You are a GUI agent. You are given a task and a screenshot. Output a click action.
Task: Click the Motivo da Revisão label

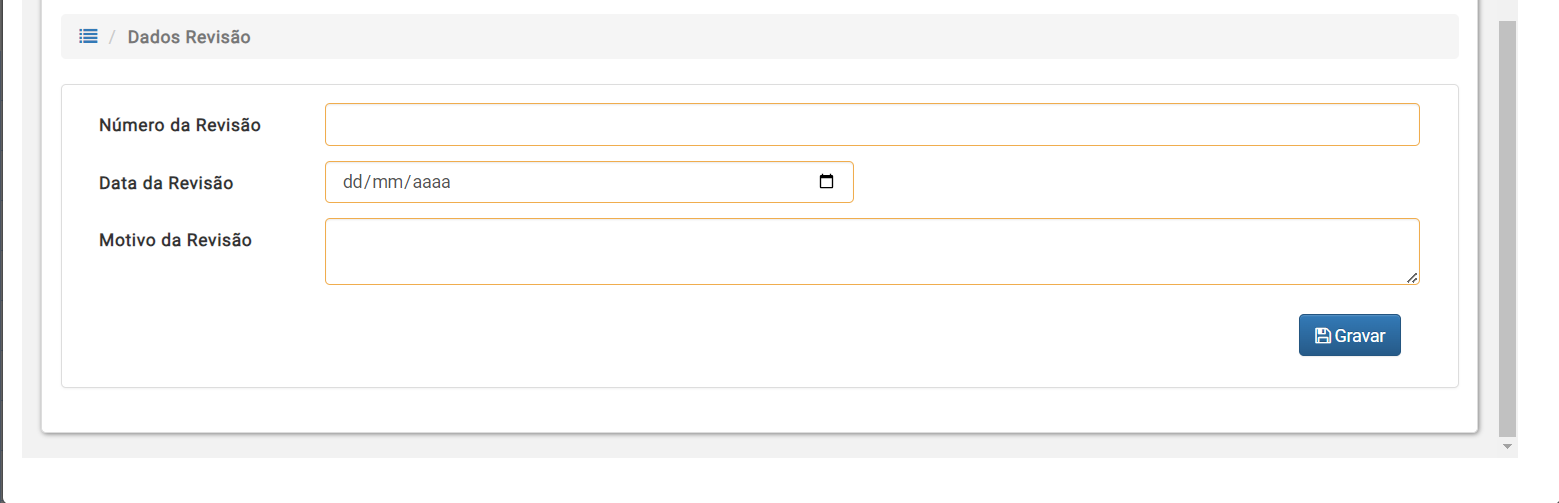tap(175, 240)
